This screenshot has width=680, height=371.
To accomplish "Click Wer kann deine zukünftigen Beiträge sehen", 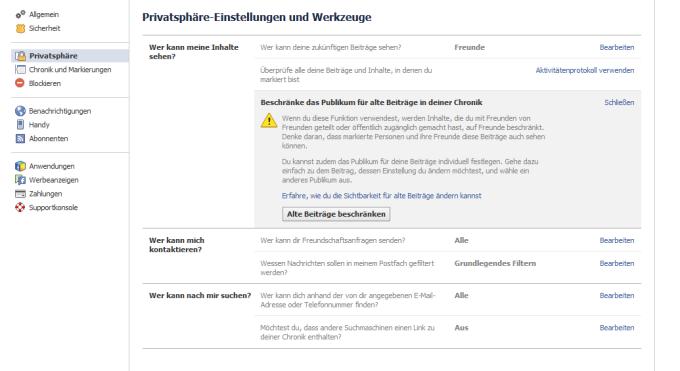I will tap(330, 47).
